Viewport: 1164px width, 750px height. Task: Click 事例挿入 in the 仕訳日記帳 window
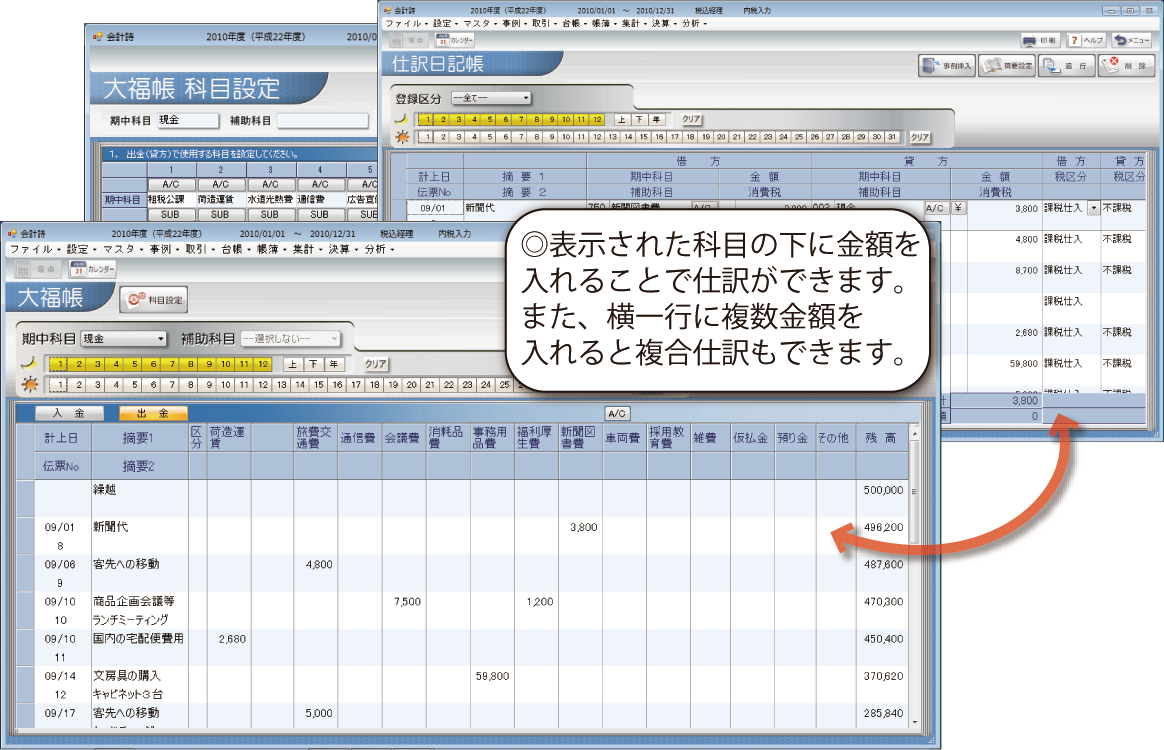[x=947, y=66]
